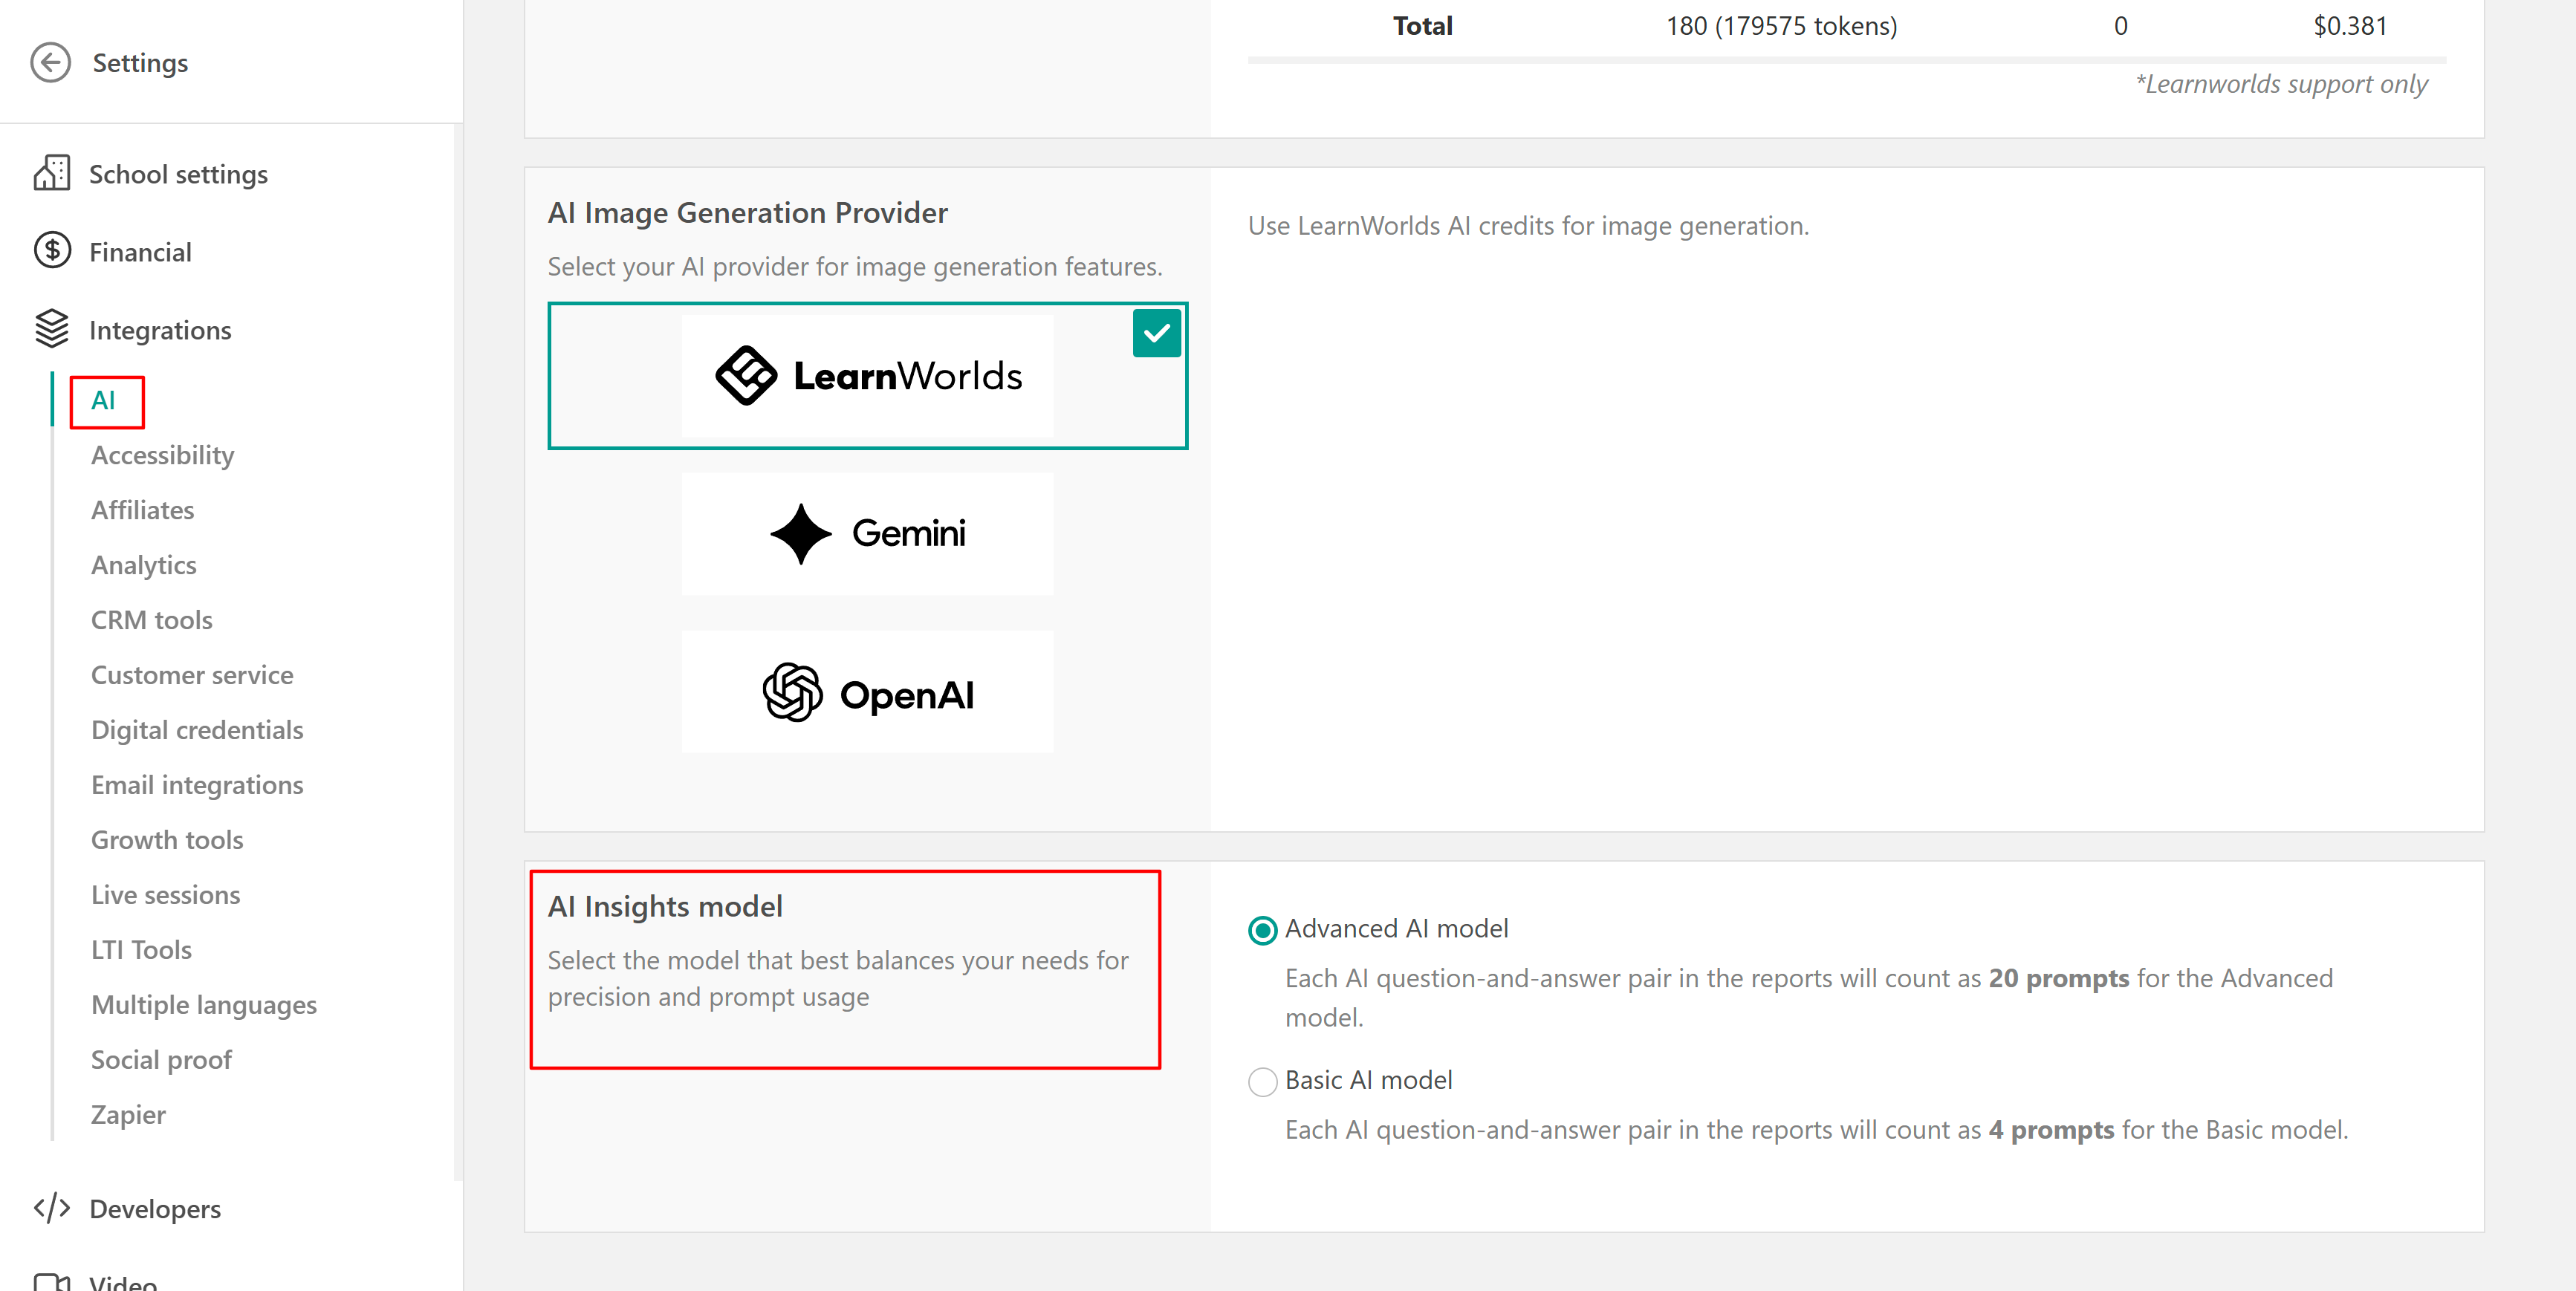Screen dimensions: 2576x1291
Task: Click the Financial dollar-sign icon
Action: pyautogui.click(x=52, y=250)
